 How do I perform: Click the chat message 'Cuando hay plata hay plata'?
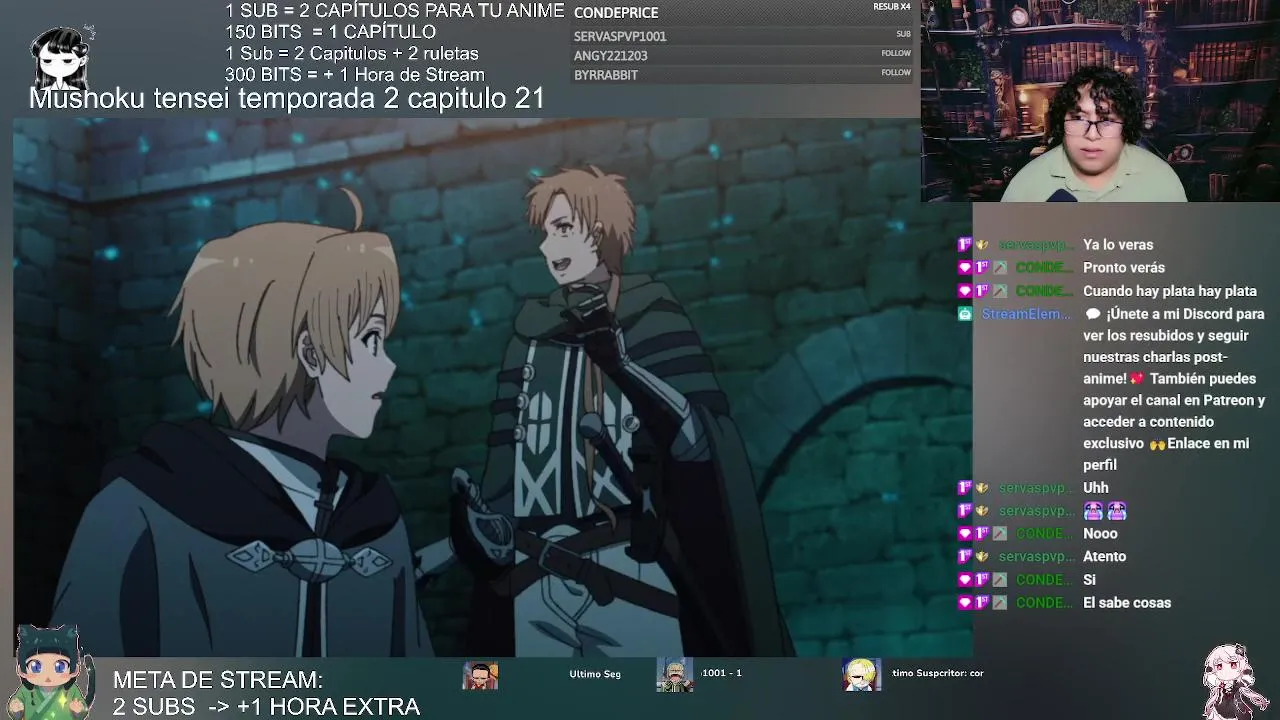tap(1170, 291)
